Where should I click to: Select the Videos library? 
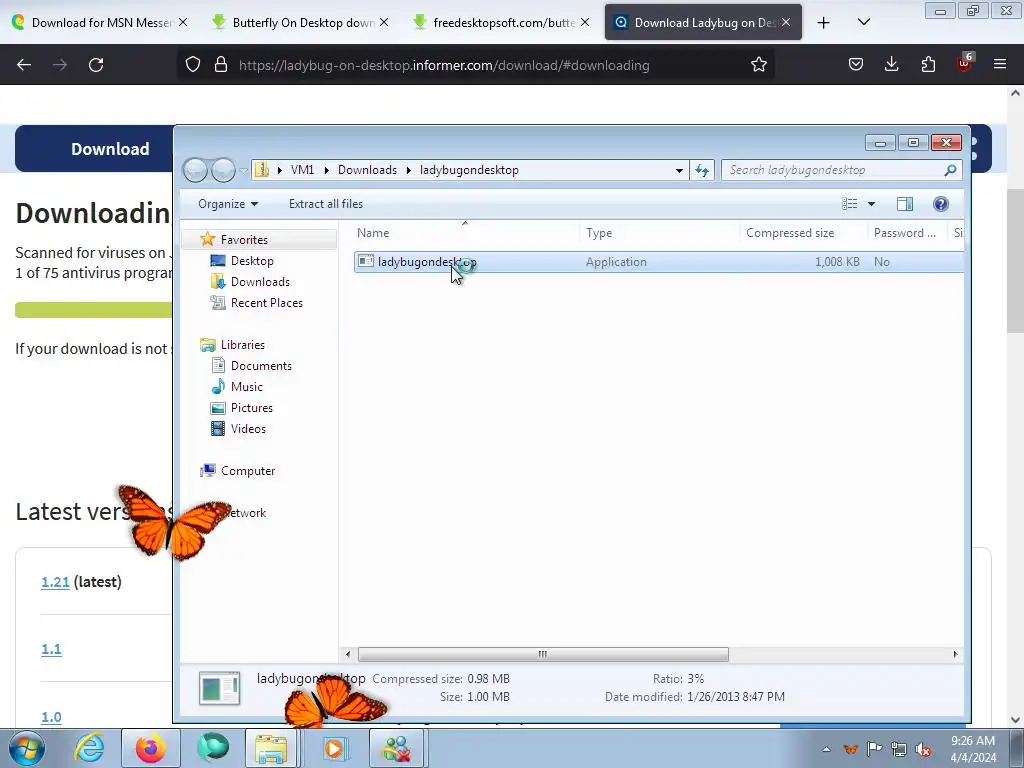(x=248, y=428)
